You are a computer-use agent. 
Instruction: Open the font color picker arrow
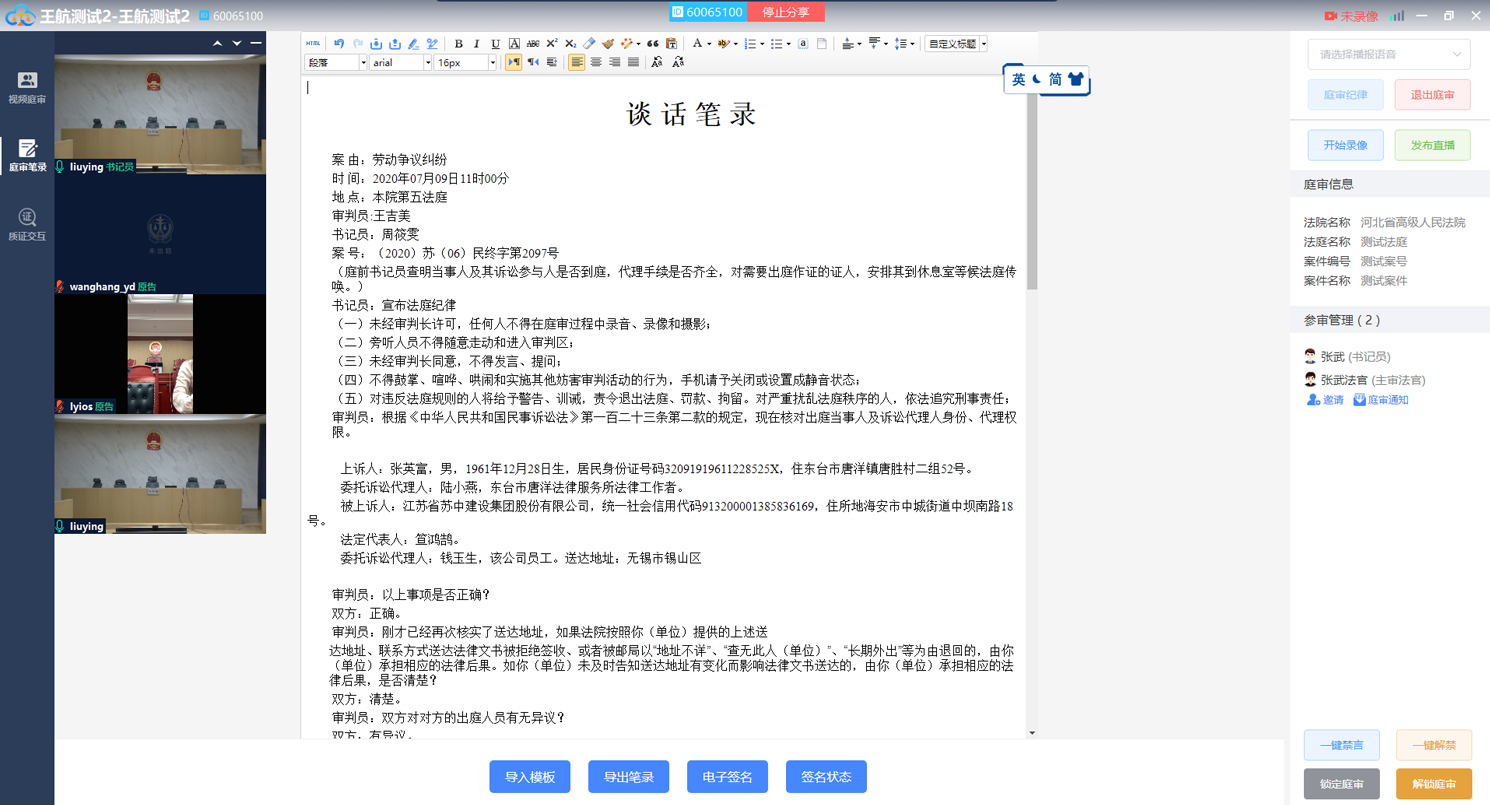(709, 44)
